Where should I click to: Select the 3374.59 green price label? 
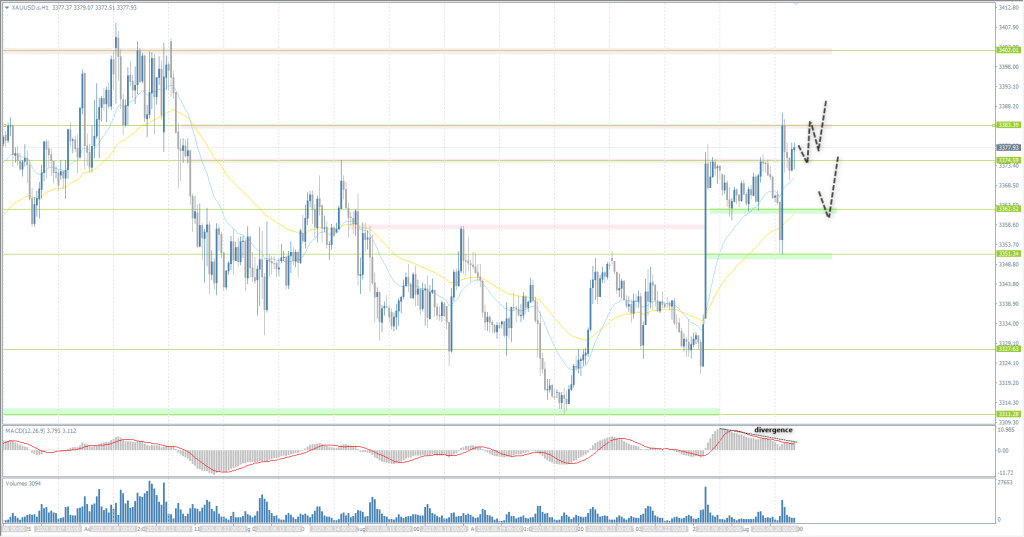click(x=1007, y=160)
